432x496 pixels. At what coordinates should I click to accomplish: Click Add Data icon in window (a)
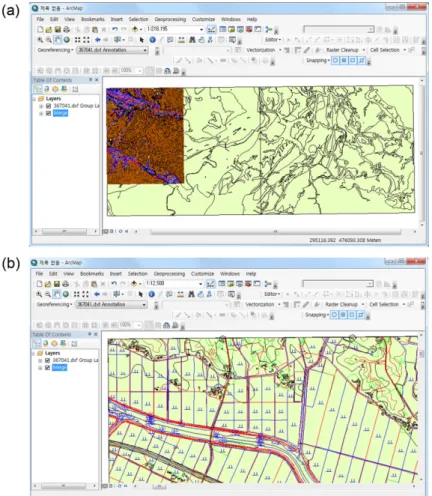point(135,29)
